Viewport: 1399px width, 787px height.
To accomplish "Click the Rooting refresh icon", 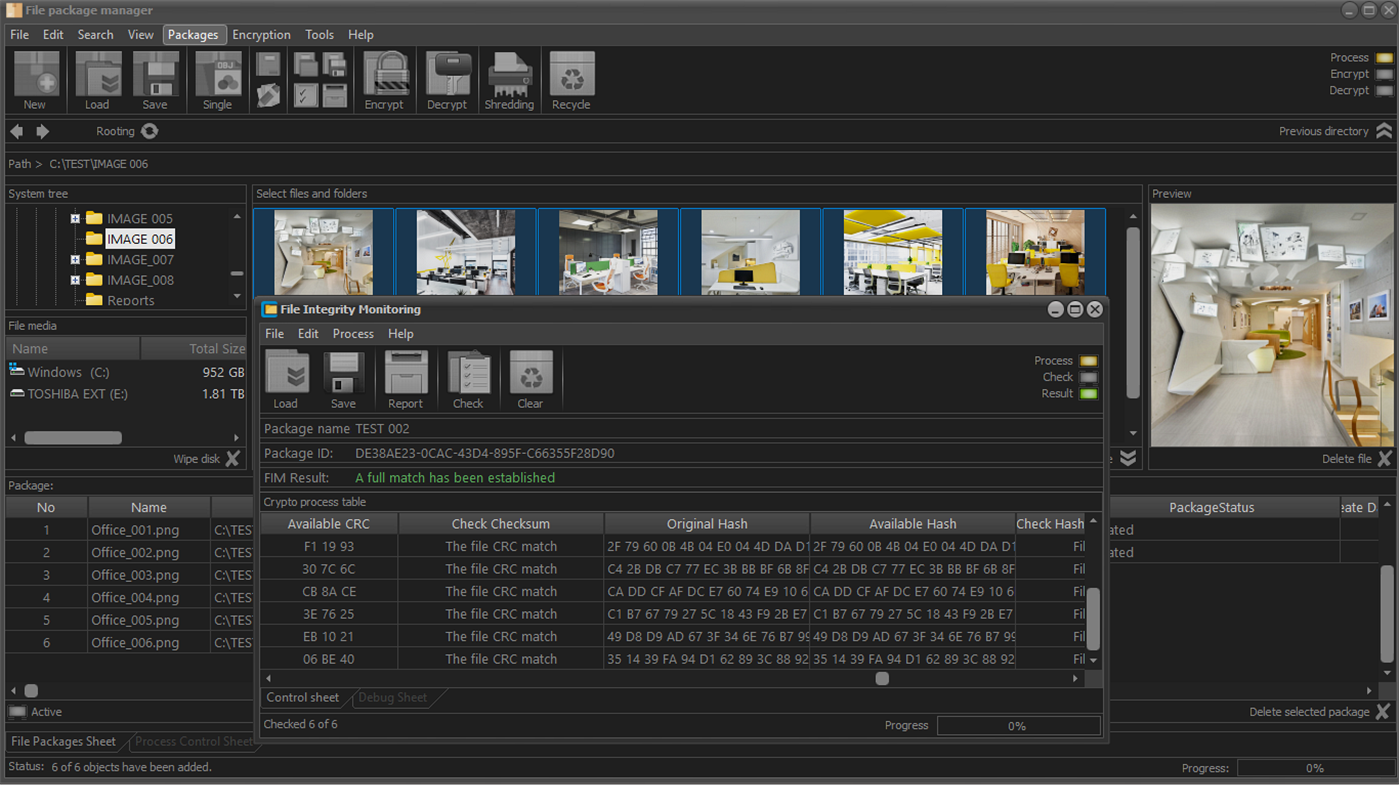I will click(x=150, y=131).
